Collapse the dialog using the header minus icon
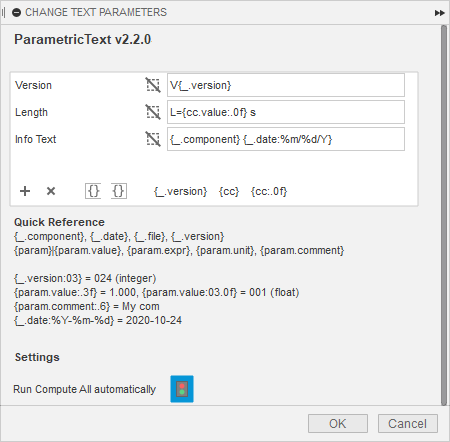450x442 pixels. pyautogui.click(x=16, y=13)
